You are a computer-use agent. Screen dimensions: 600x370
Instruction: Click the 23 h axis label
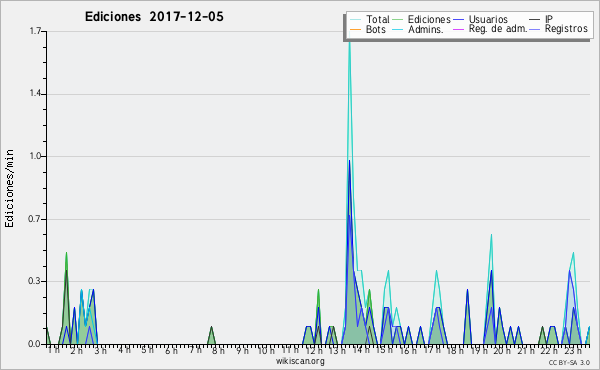pyautogui.click(x=573, y=350)
